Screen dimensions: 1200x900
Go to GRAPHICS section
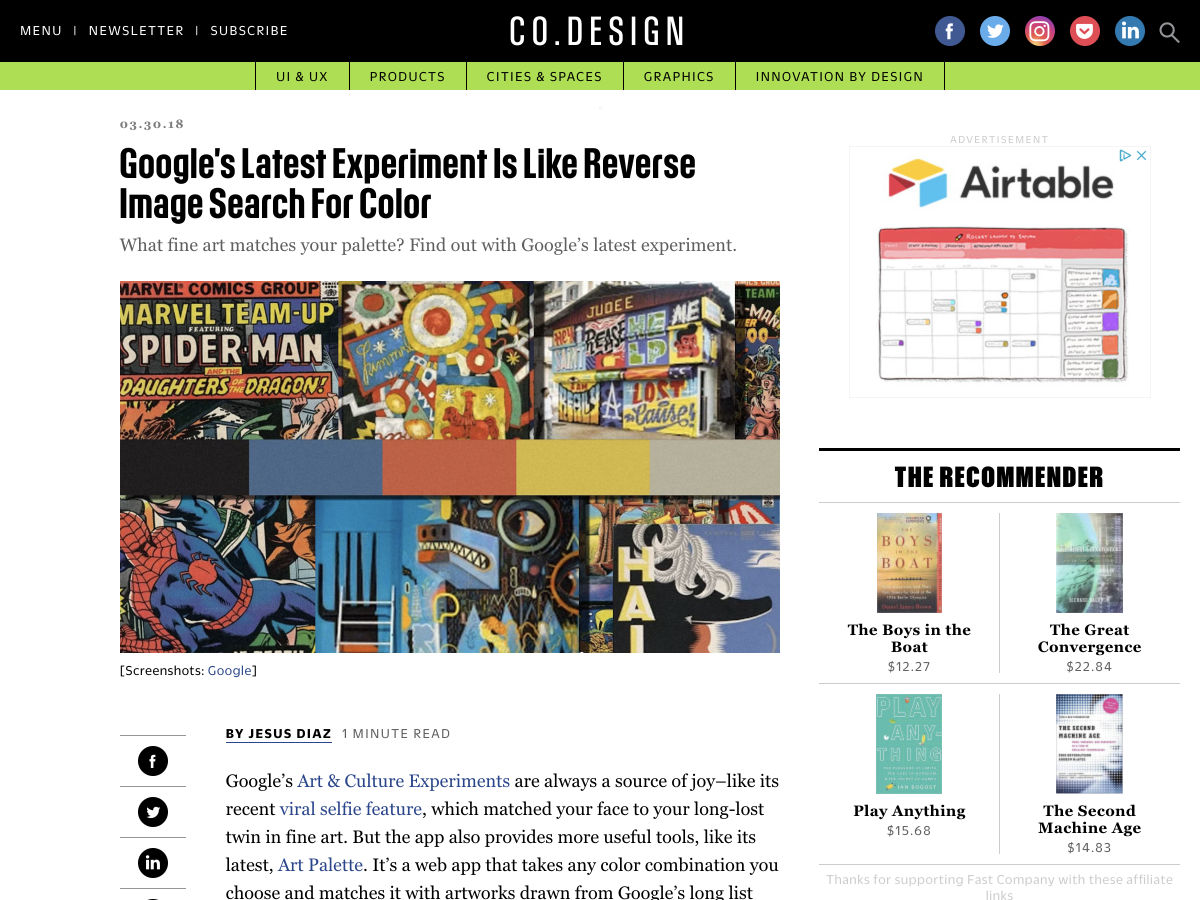[679, 76]
